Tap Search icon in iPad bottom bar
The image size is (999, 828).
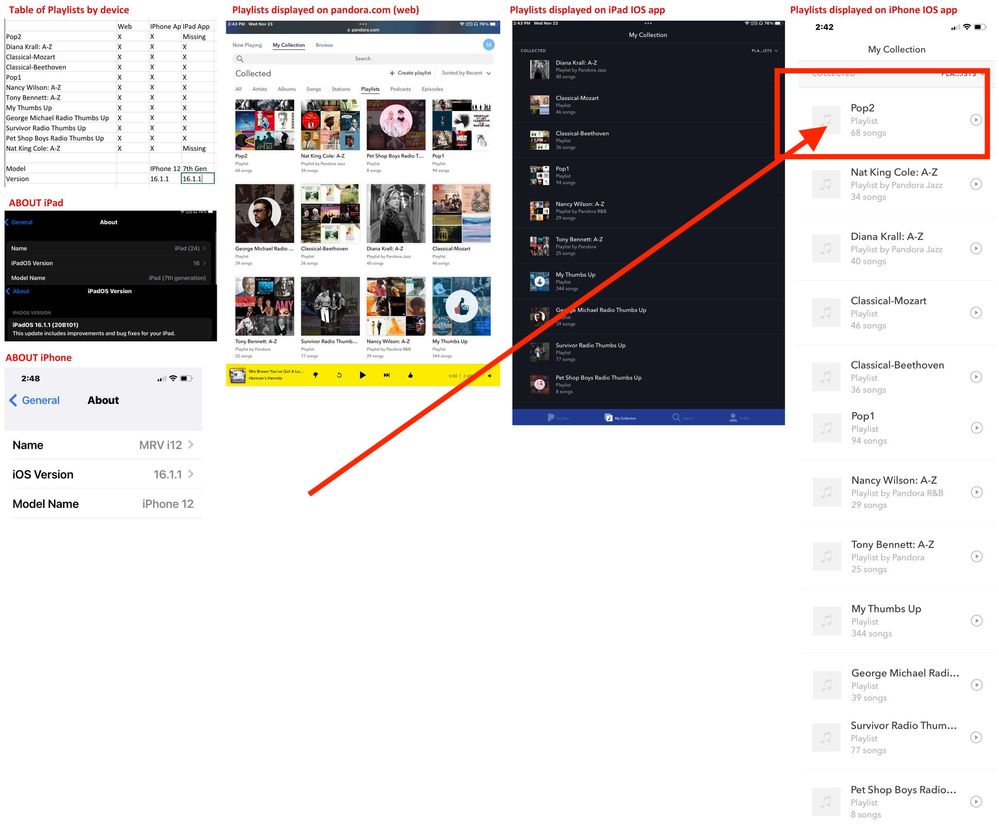(x=676, y=417)
